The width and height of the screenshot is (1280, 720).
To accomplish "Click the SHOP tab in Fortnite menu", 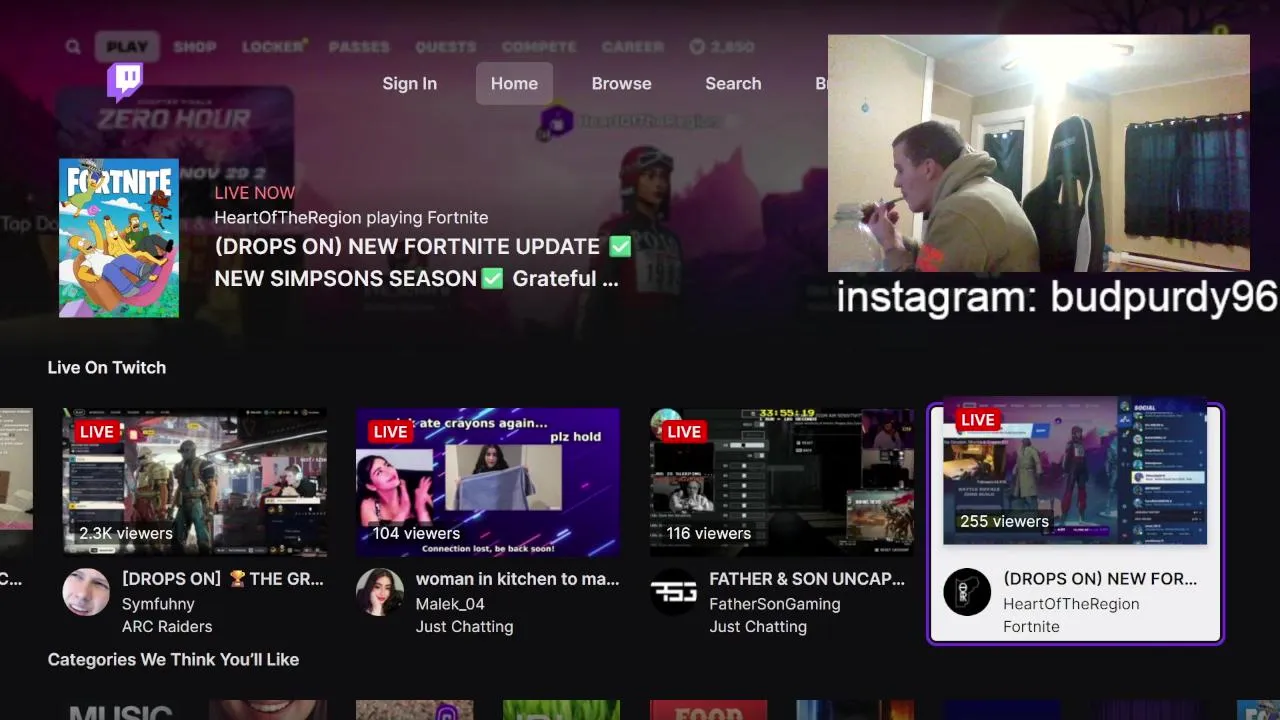I will pos(195,47).
